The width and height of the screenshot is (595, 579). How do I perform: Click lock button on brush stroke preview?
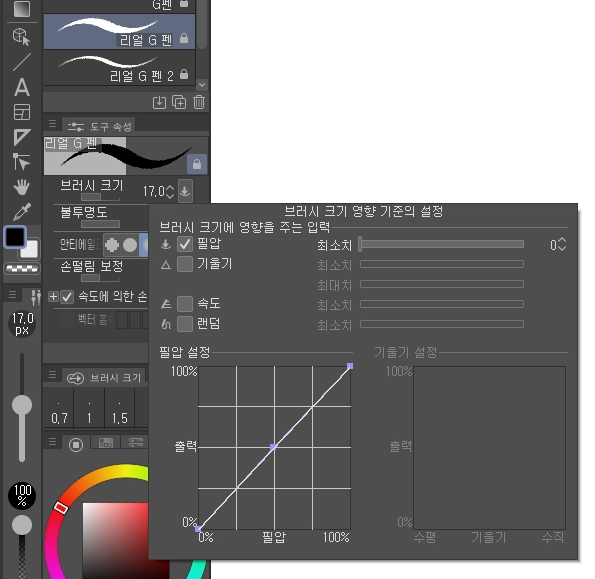point(197,164)
